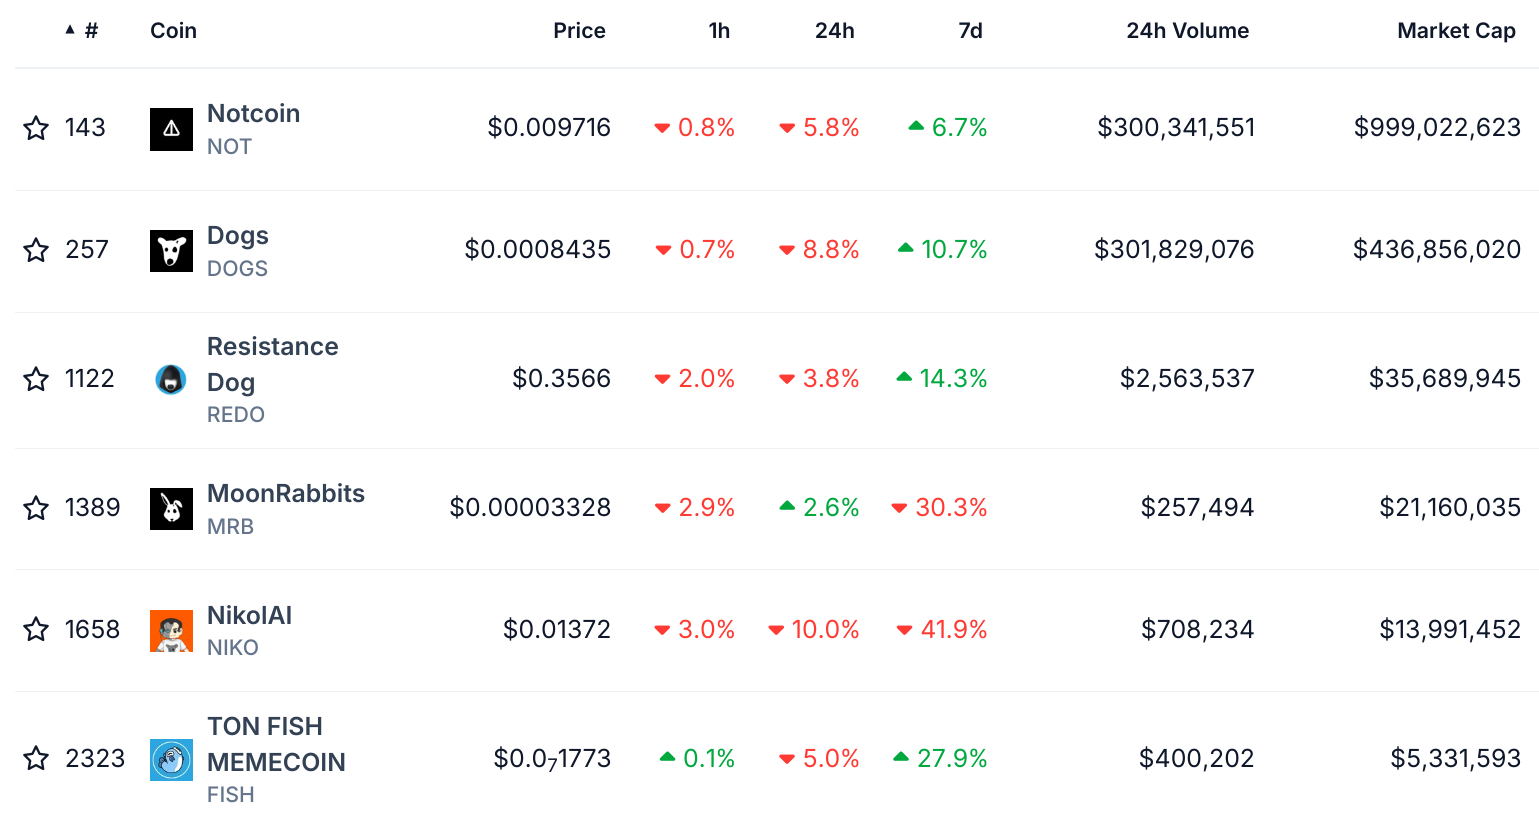Sort by 24h Volume column header
1539x819 pixels.
click(1187, 31)
